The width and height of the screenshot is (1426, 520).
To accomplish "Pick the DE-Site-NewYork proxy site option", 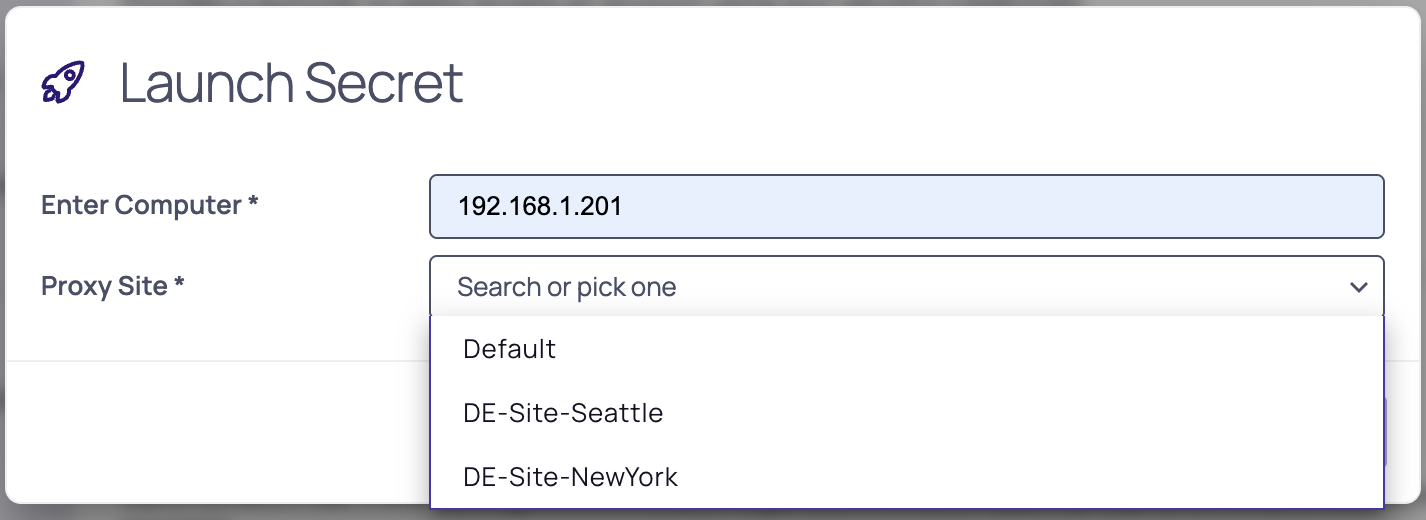I will pos(570,477).
